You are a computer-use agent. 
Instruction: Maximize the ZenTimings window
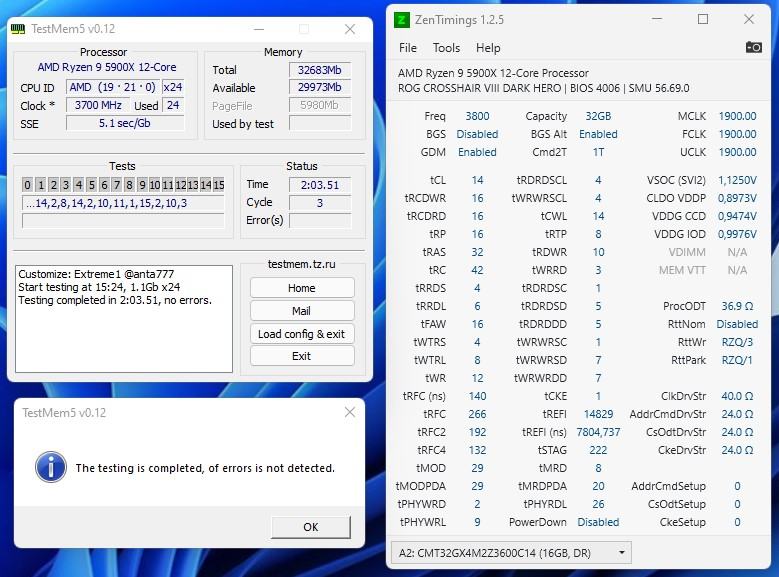702,19
